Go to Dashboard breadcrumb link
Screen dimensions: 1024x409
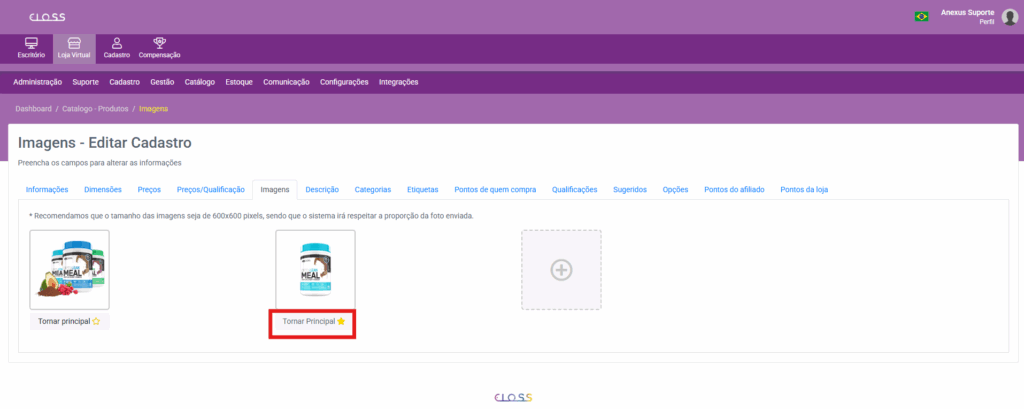point(33,108)
